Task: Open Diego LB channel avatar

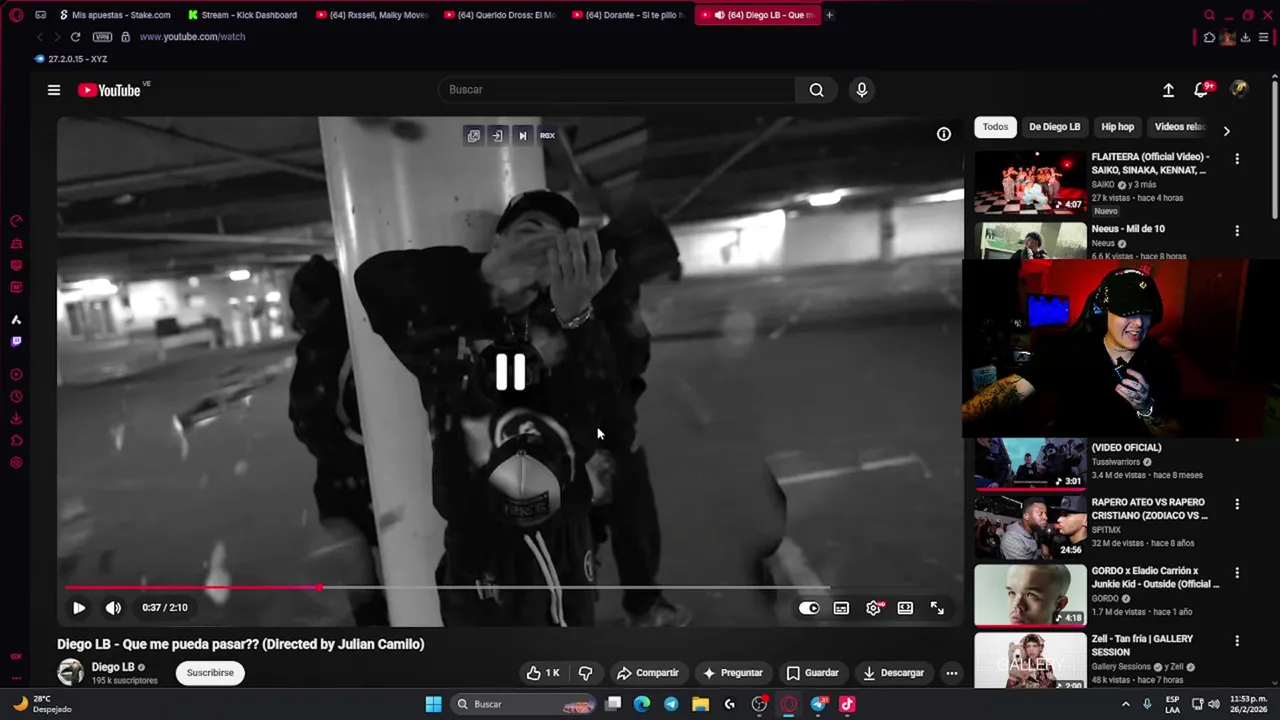Action: (70, 672)
